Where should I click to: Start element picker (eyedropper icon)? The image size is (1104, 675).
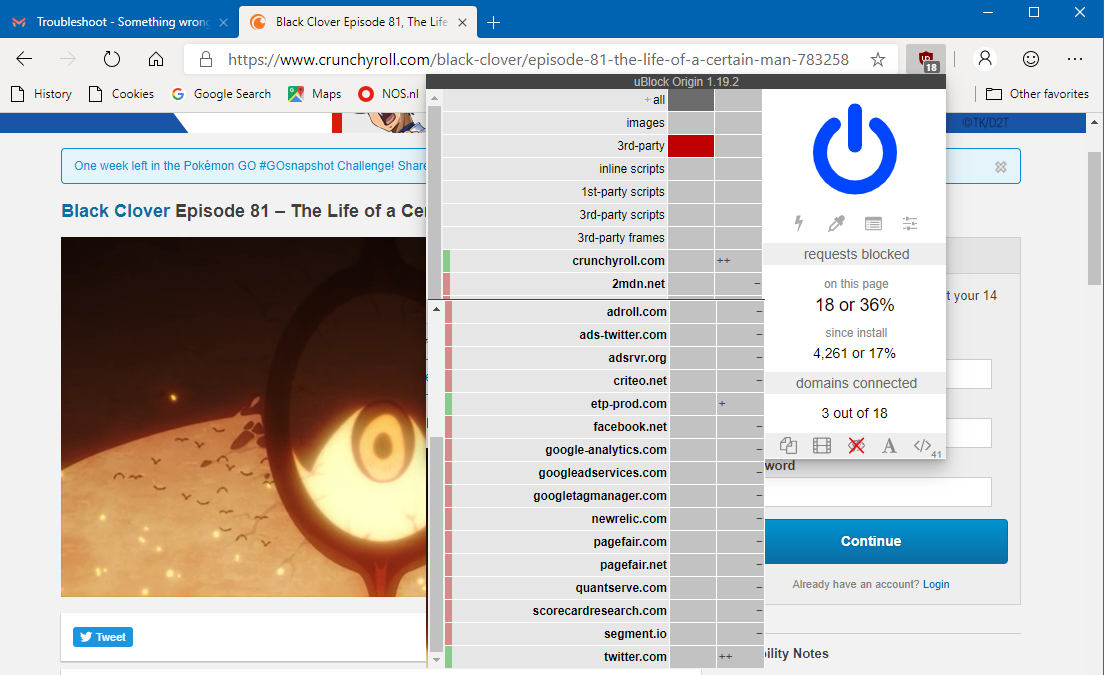tap(836, 223)
